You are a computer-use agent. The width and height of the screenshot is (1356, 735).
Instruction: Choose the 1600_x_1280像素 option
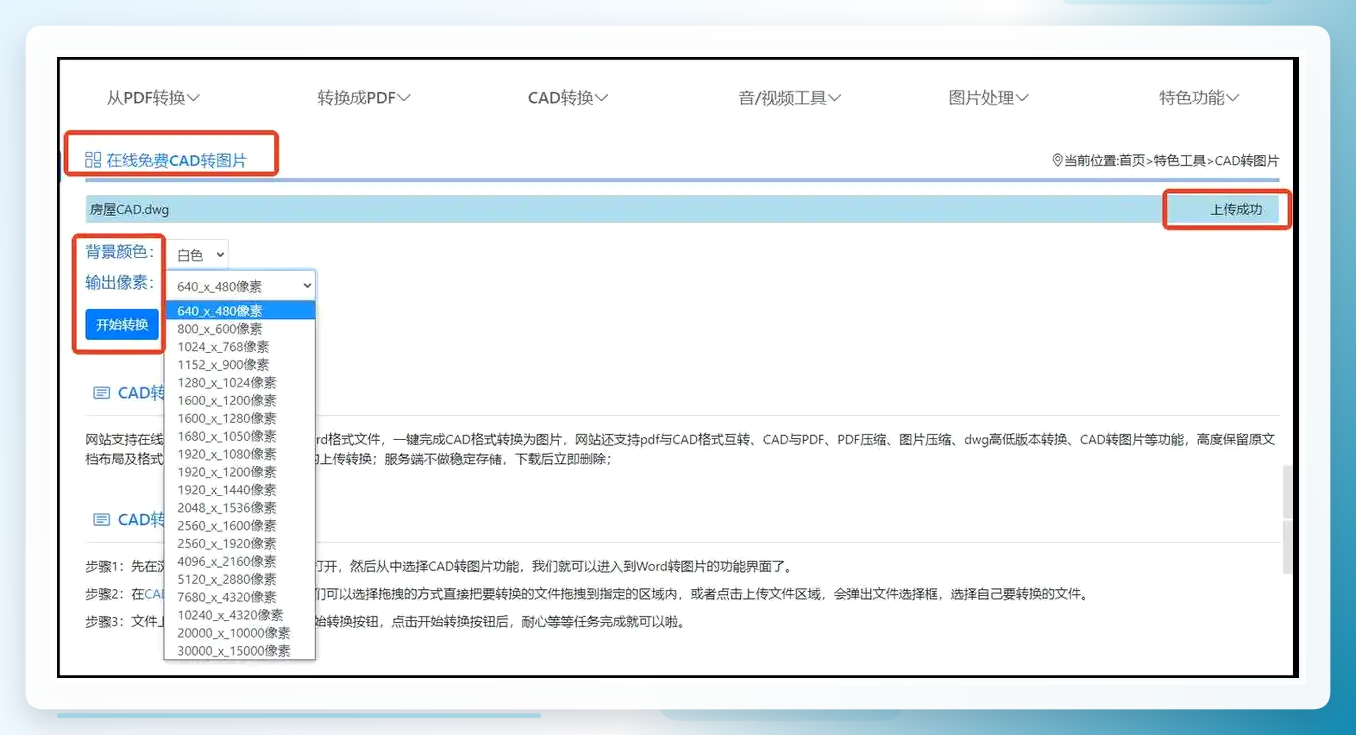click(240, 419)
